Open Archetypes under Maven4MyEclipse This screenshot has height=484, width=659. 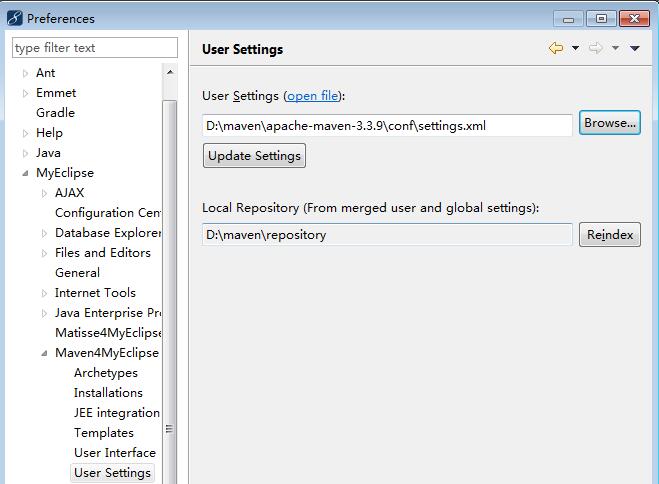pos(106,373)
